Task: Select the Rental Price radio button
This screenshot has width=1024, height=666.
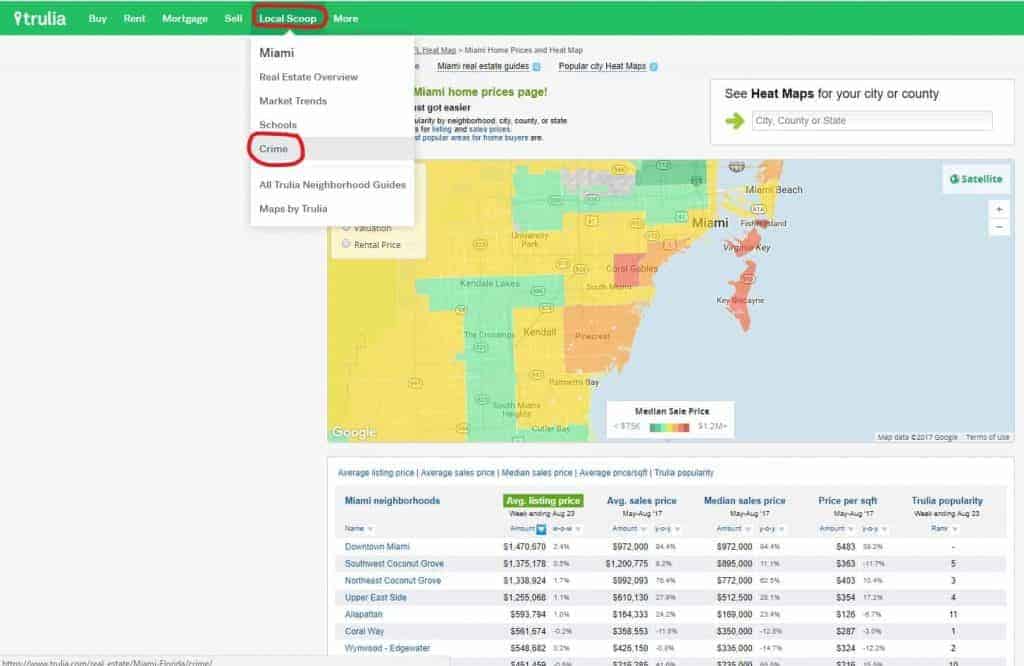Action: tap(347, 243)
